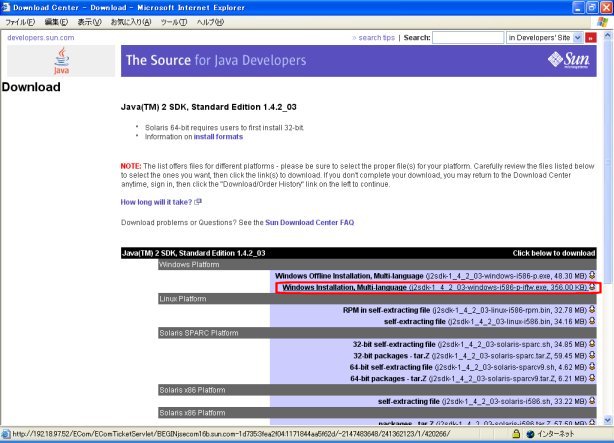Click download icon for Windows Offline Installation
Viewport: 614px width, 443px height.
click(592, 275)
